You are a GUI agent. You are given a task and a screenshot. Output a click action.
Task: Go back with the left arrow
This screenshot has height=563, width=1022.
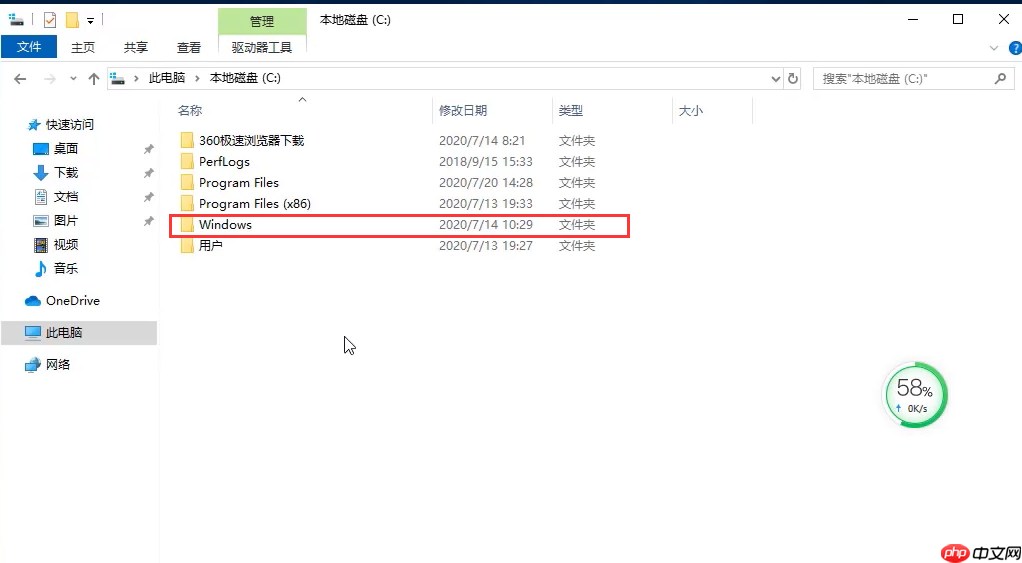point(20,79)
